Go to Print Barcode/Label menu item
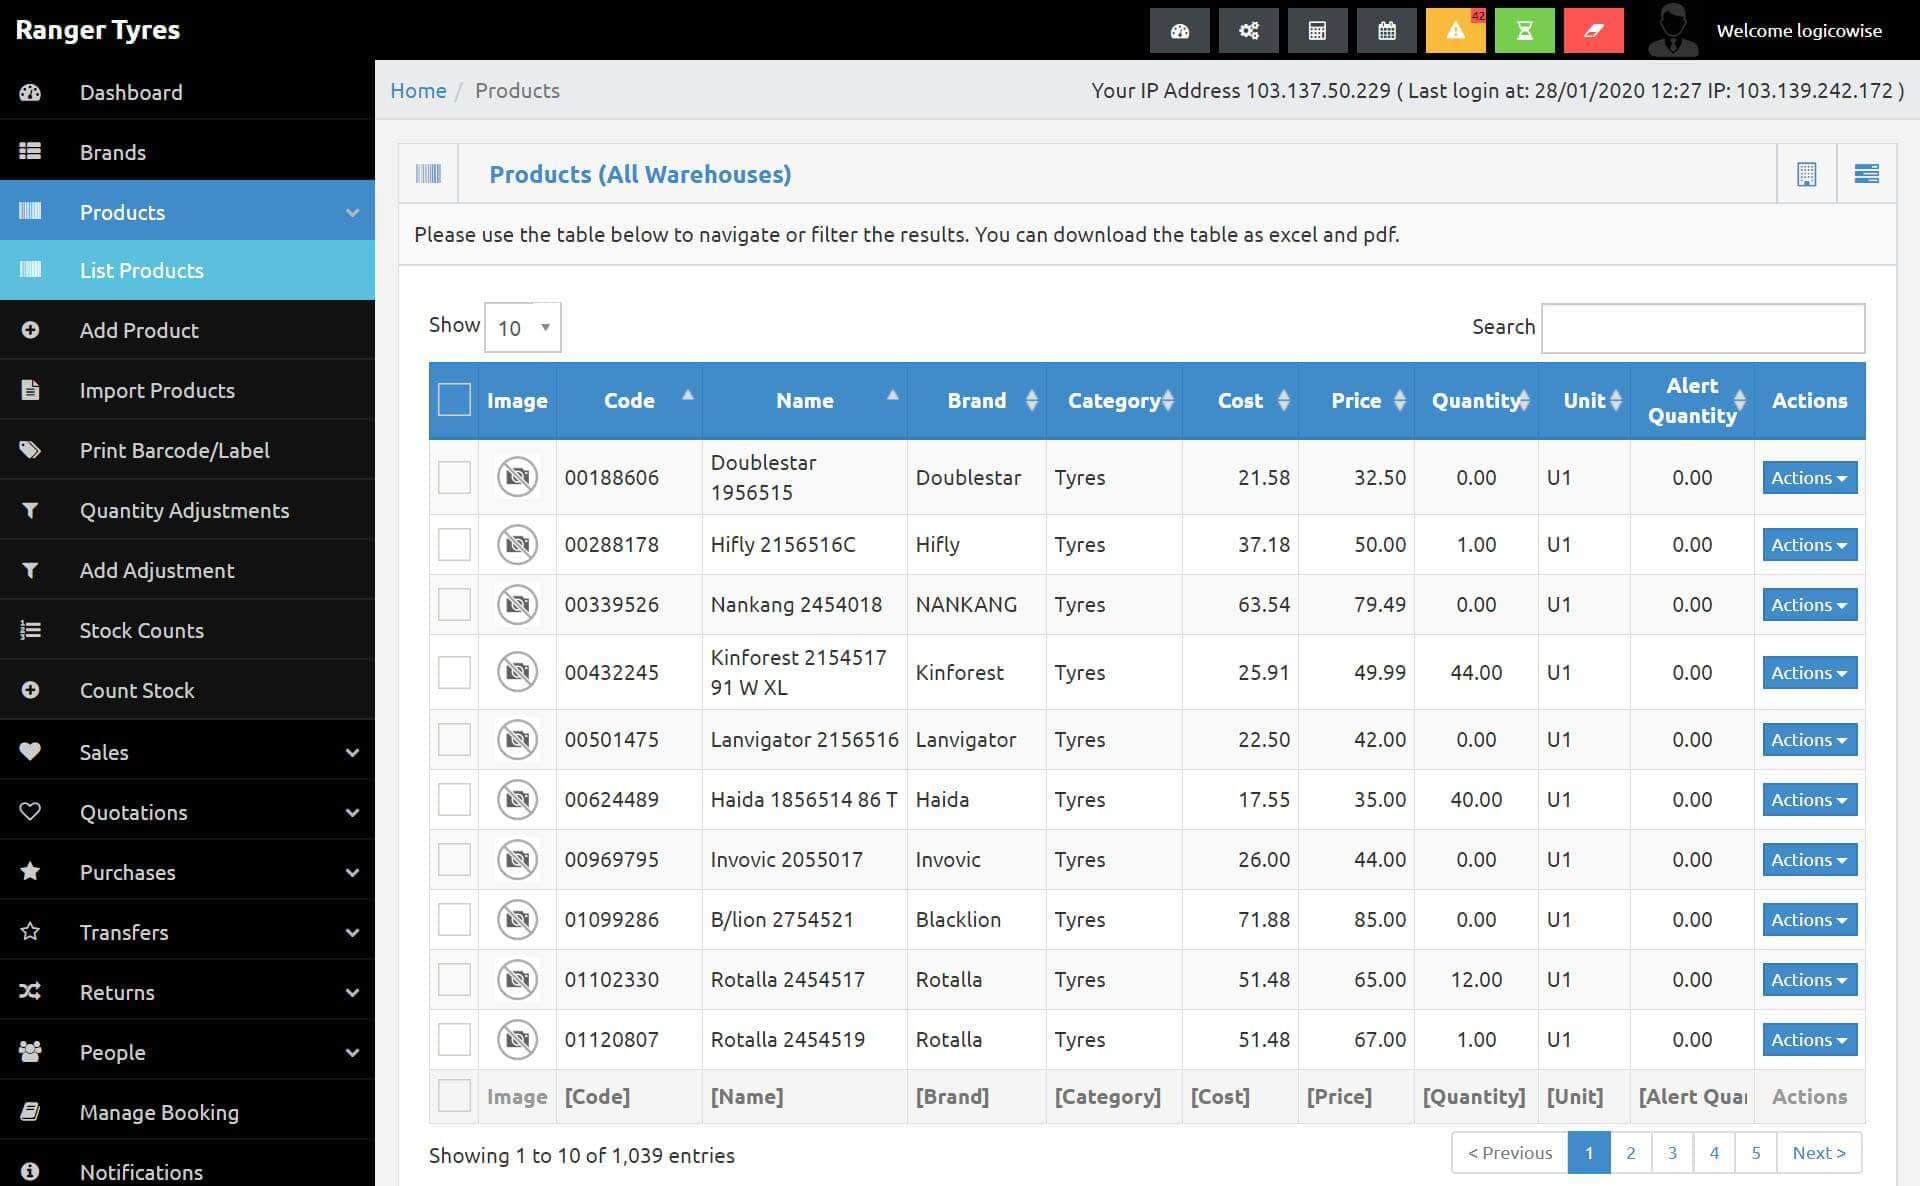Viewport: 1920px width, 1186px height. pyautogui.click(x=174, y=450)
